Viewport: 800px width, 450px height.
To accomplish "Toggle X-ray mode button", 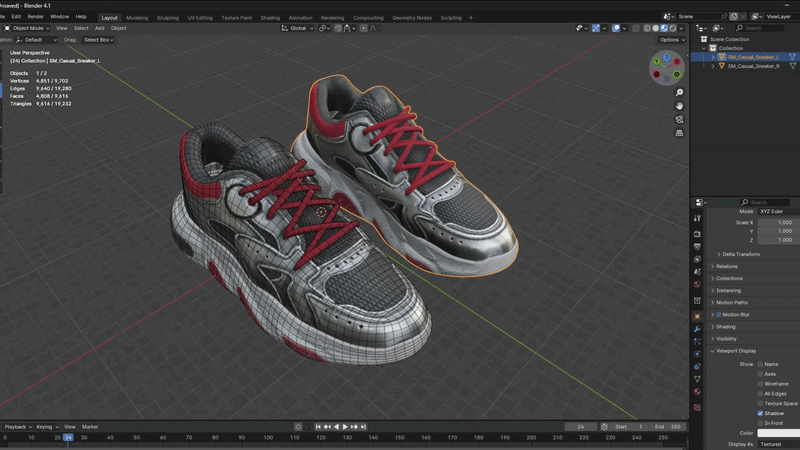I will (x=636, y=28).
